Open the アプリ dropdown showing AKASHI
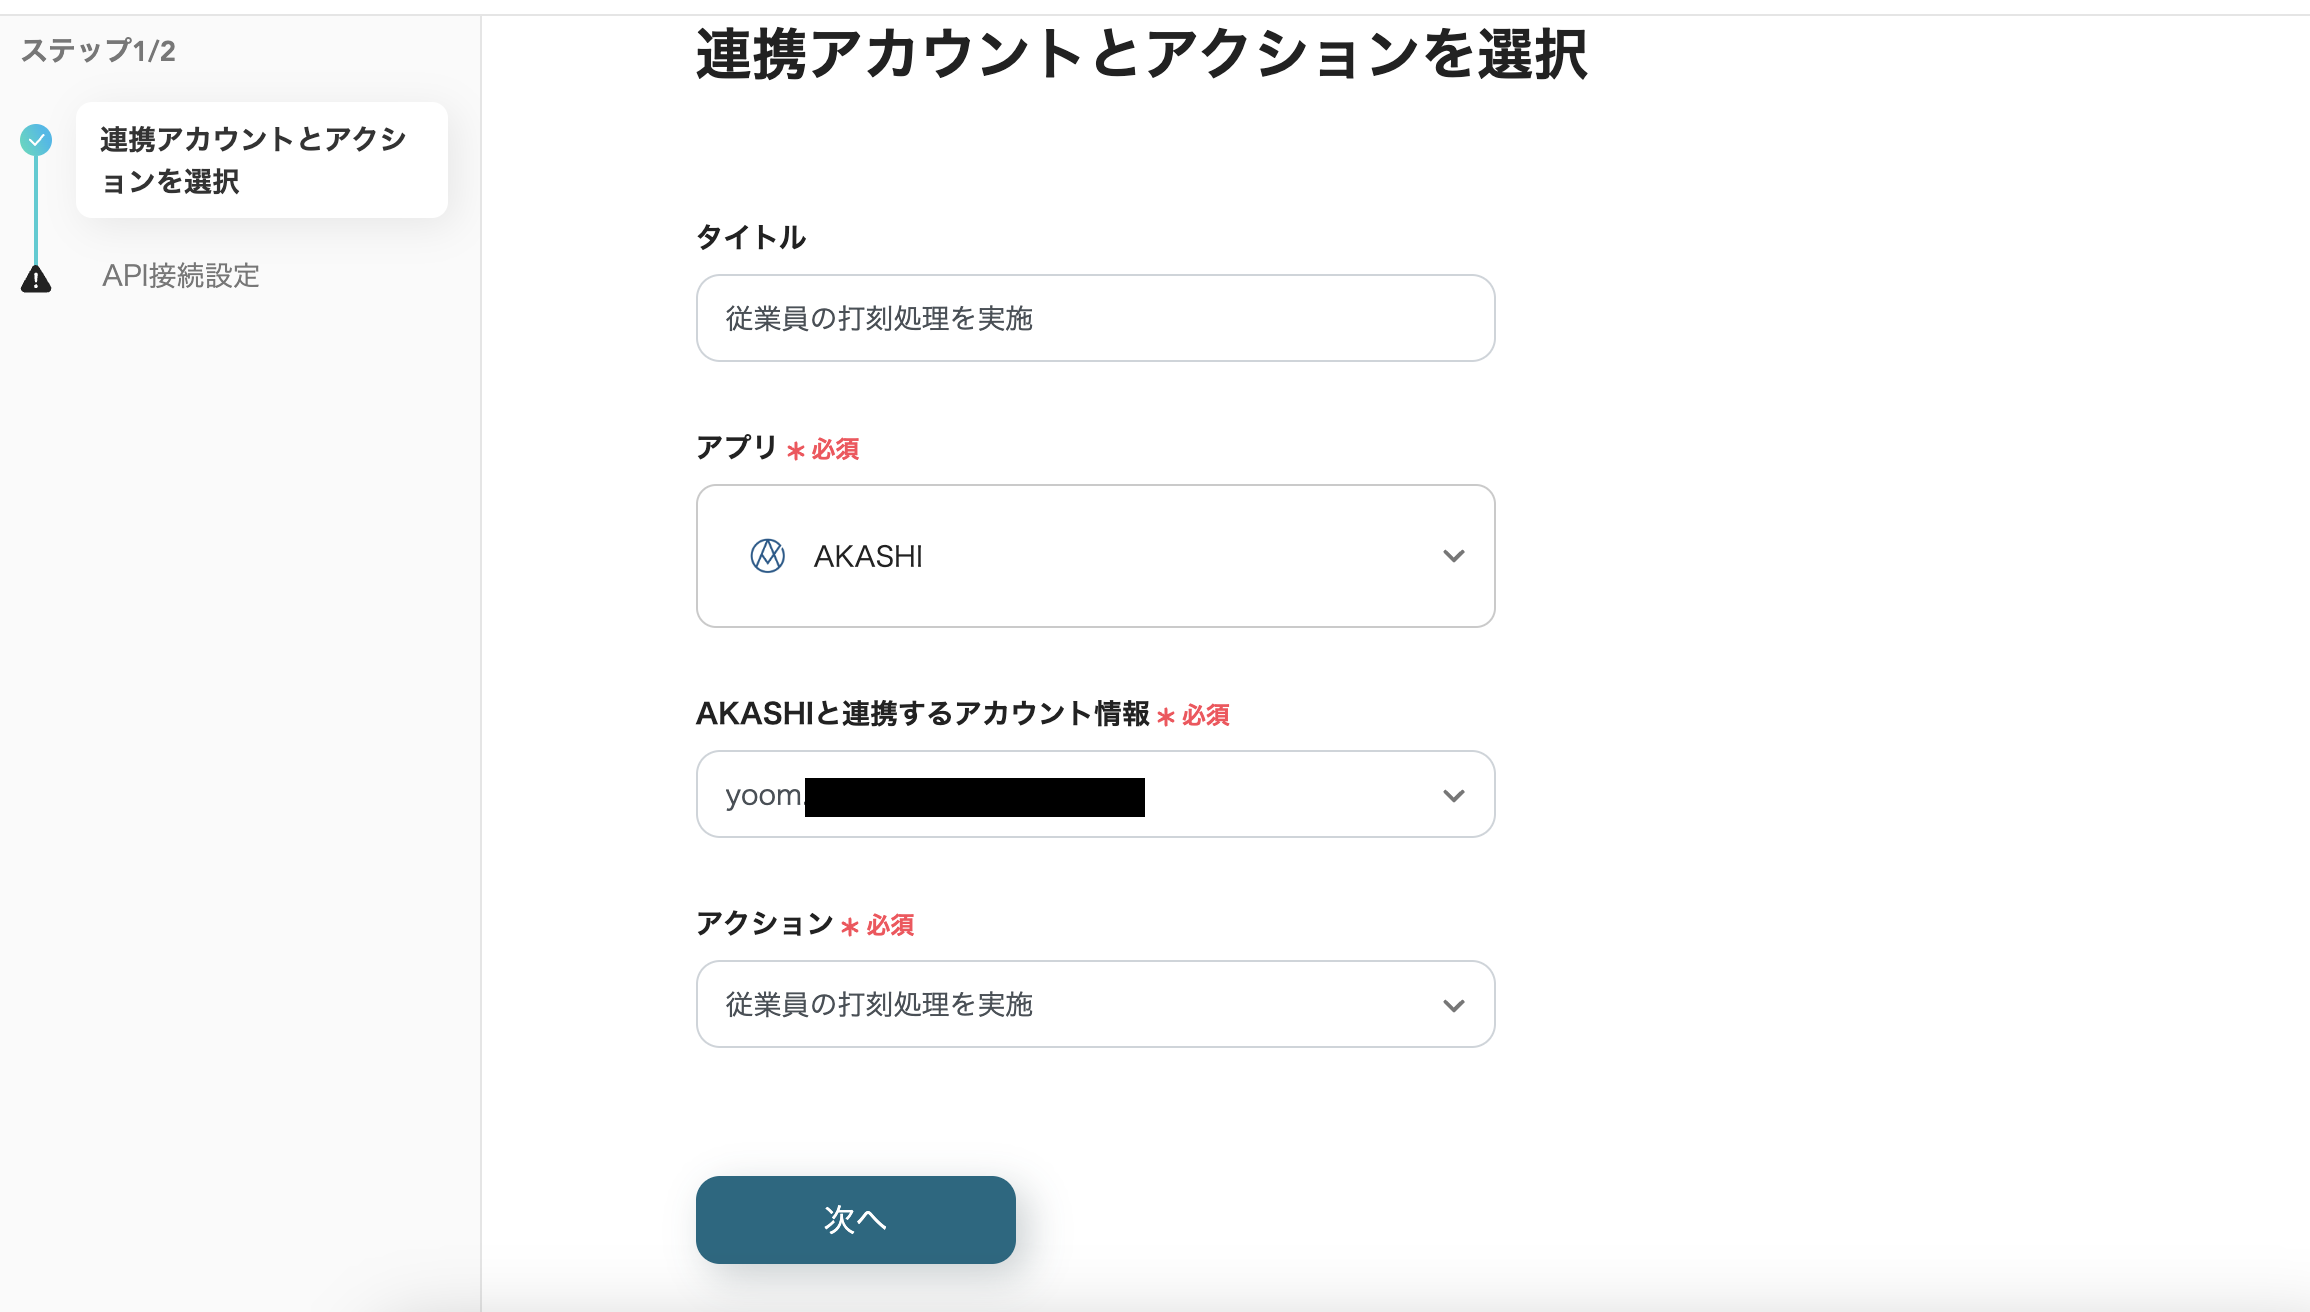2310x1312 pixels. tap(1095, 555)
